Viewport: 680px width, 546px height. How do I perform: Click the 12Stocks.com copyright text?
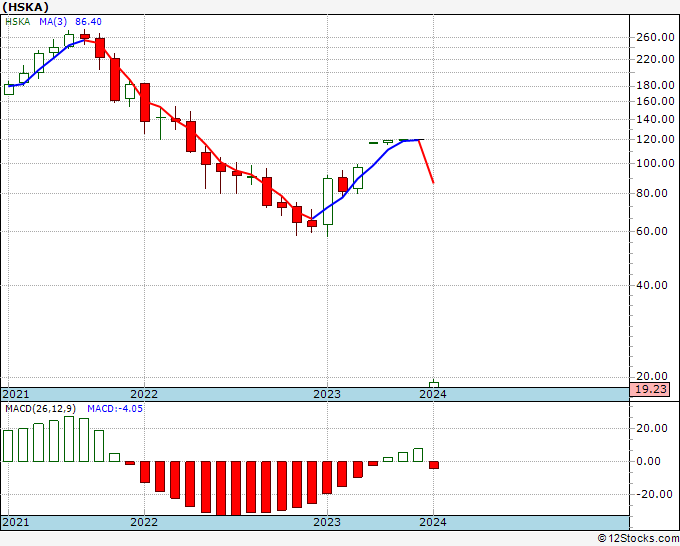pyautogui.click(x=638, y=539)
